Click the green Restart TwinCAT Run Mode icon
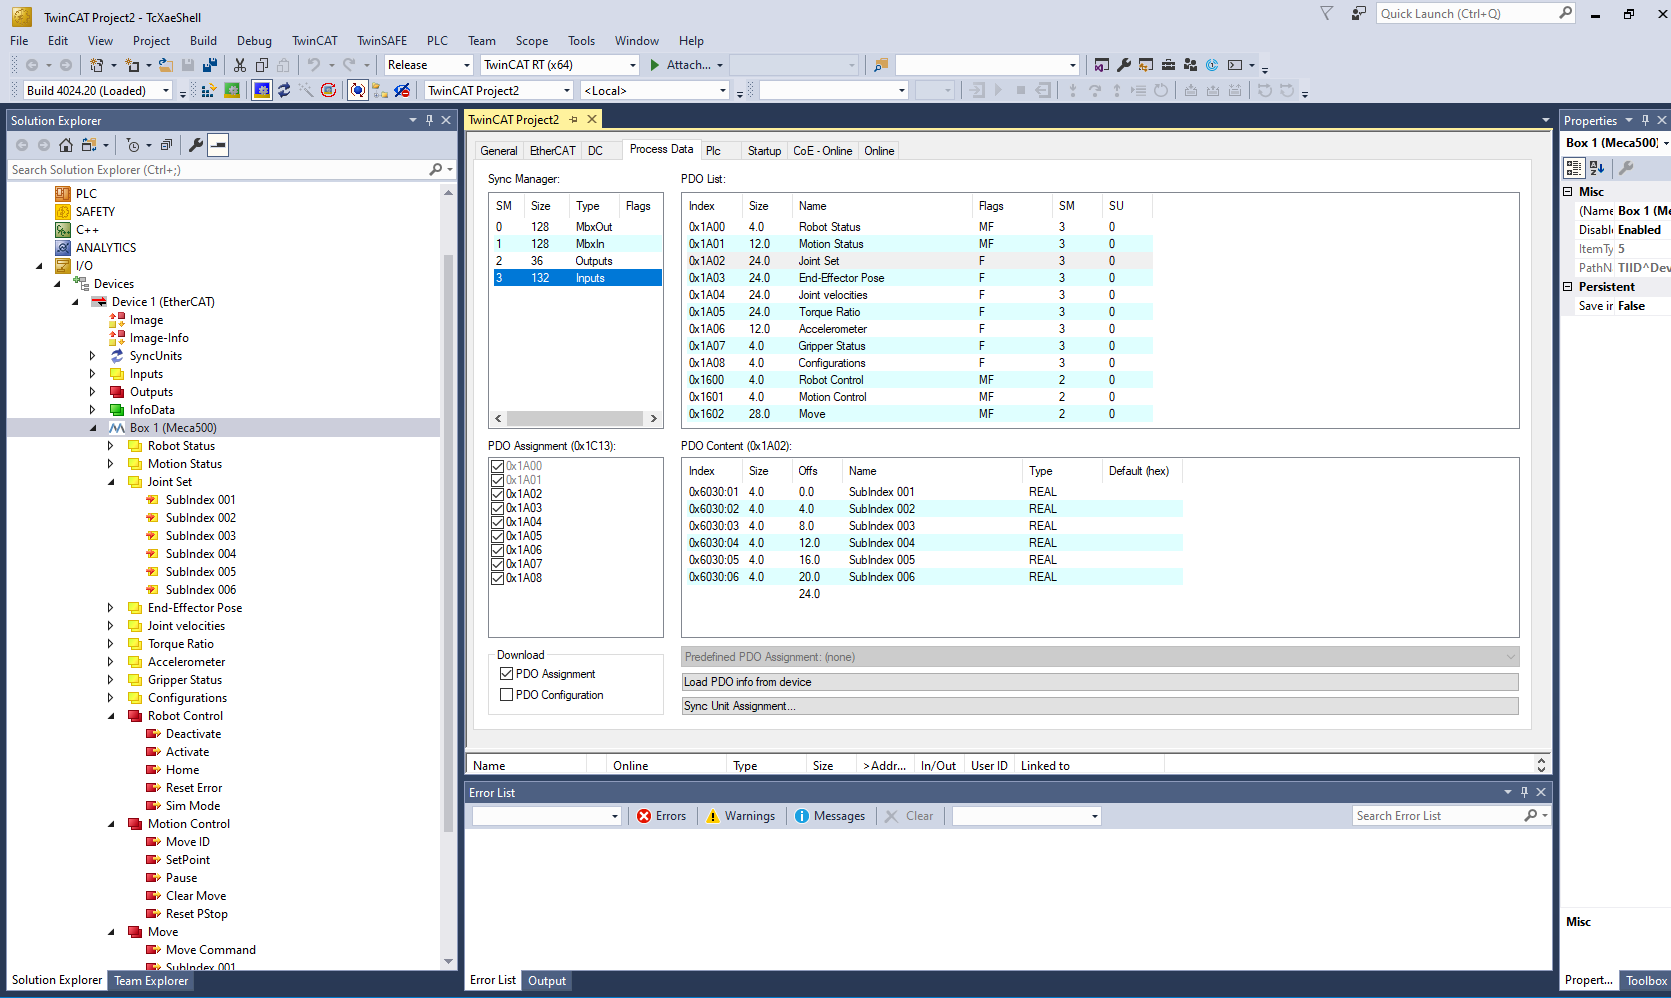 click(x=232, y=90)
